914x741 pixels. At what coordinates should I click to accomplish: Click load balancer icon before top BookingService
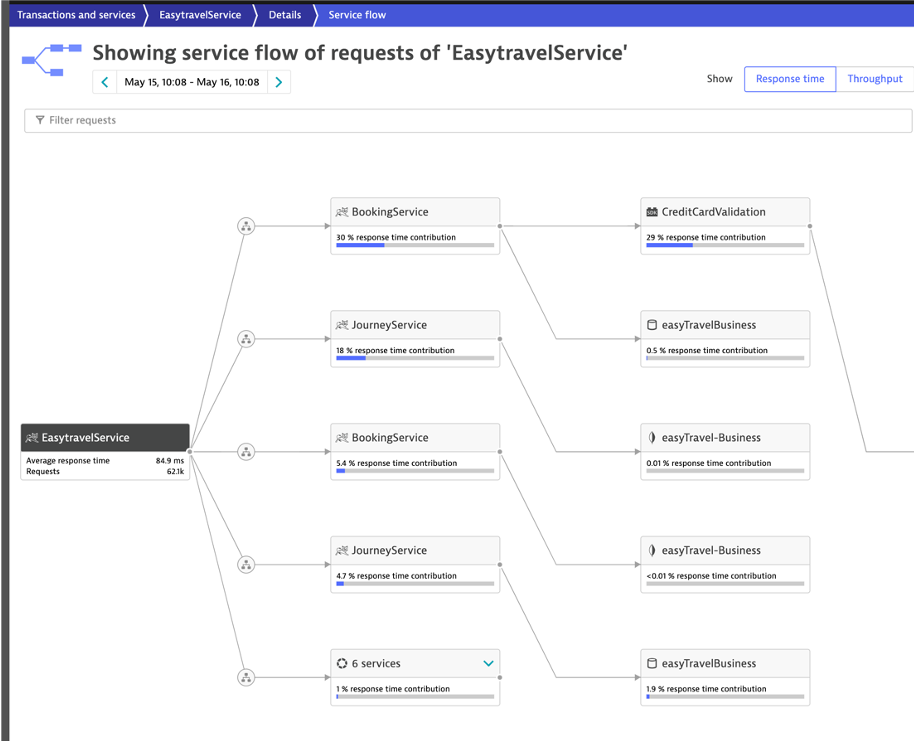coord(246,226)
